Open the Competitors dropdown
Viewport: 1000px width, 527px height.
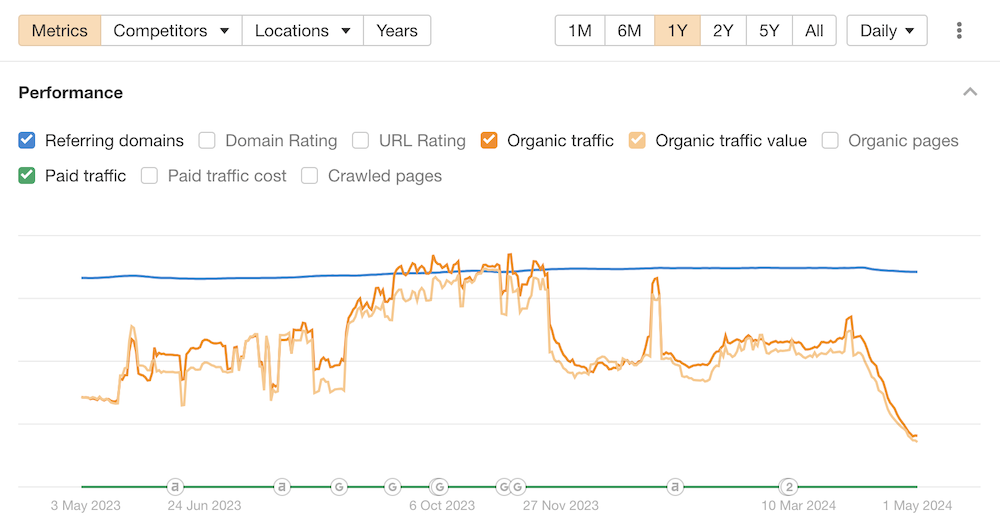[x=171, y=31]
